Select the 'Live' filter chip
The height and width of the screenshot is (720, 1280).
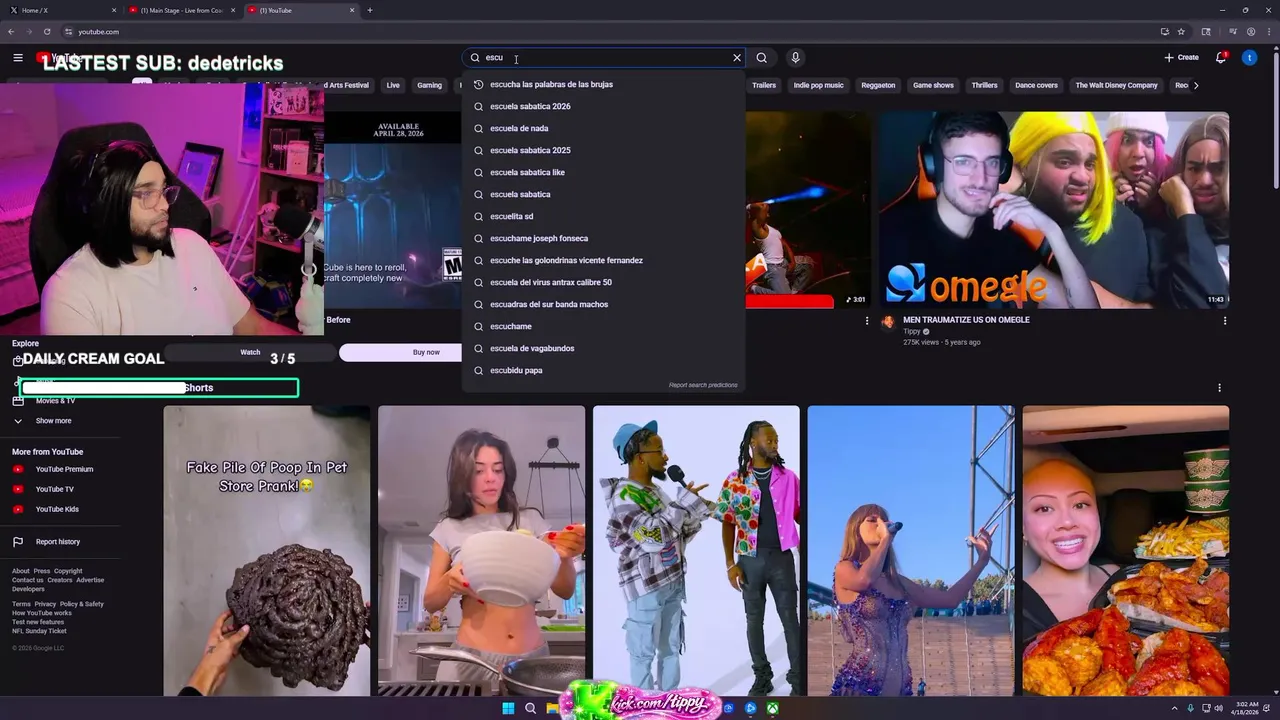point(393,85)
